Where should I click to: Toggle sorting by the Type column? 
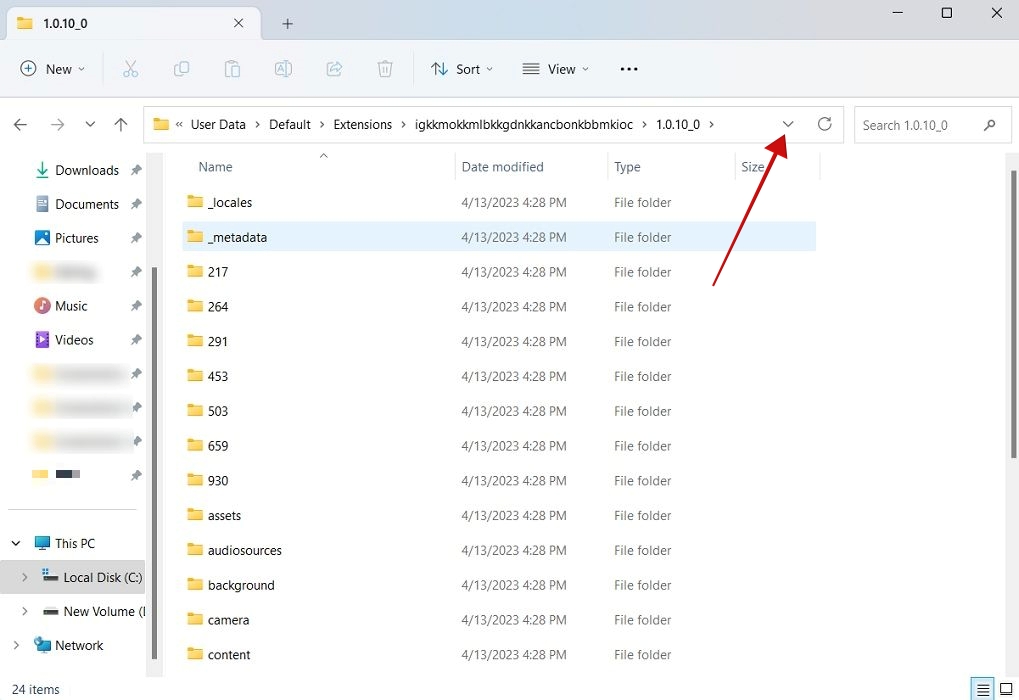[x=626, y=166]
